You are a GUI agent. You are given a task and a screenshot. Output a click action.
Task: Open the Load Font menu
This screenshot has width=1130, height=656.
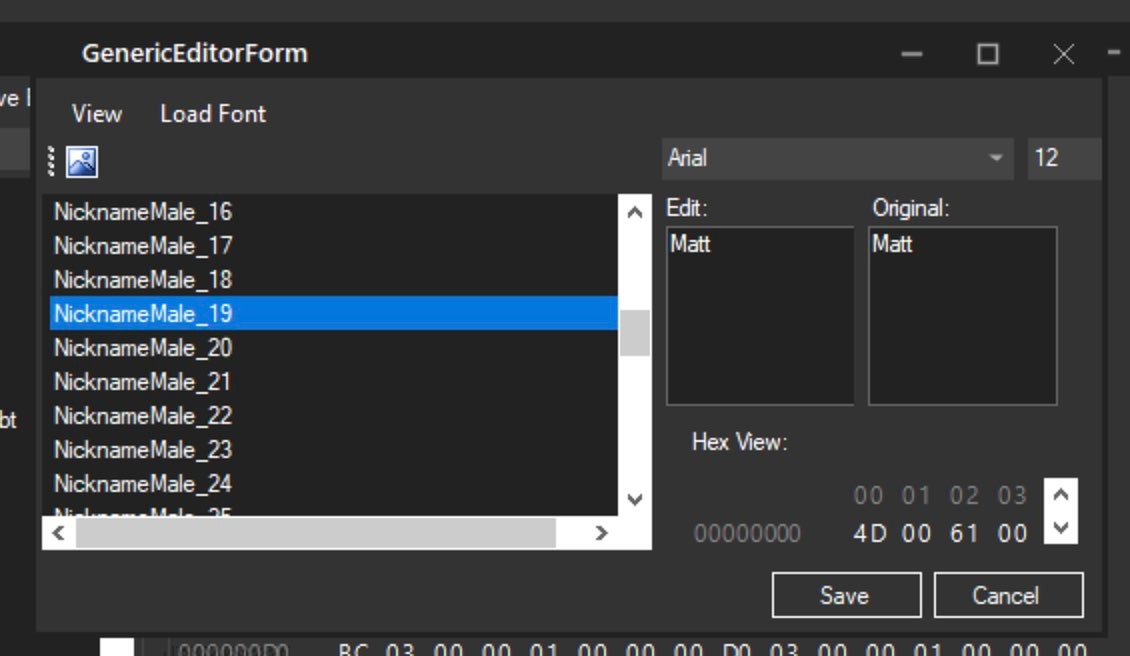[213, 114]
